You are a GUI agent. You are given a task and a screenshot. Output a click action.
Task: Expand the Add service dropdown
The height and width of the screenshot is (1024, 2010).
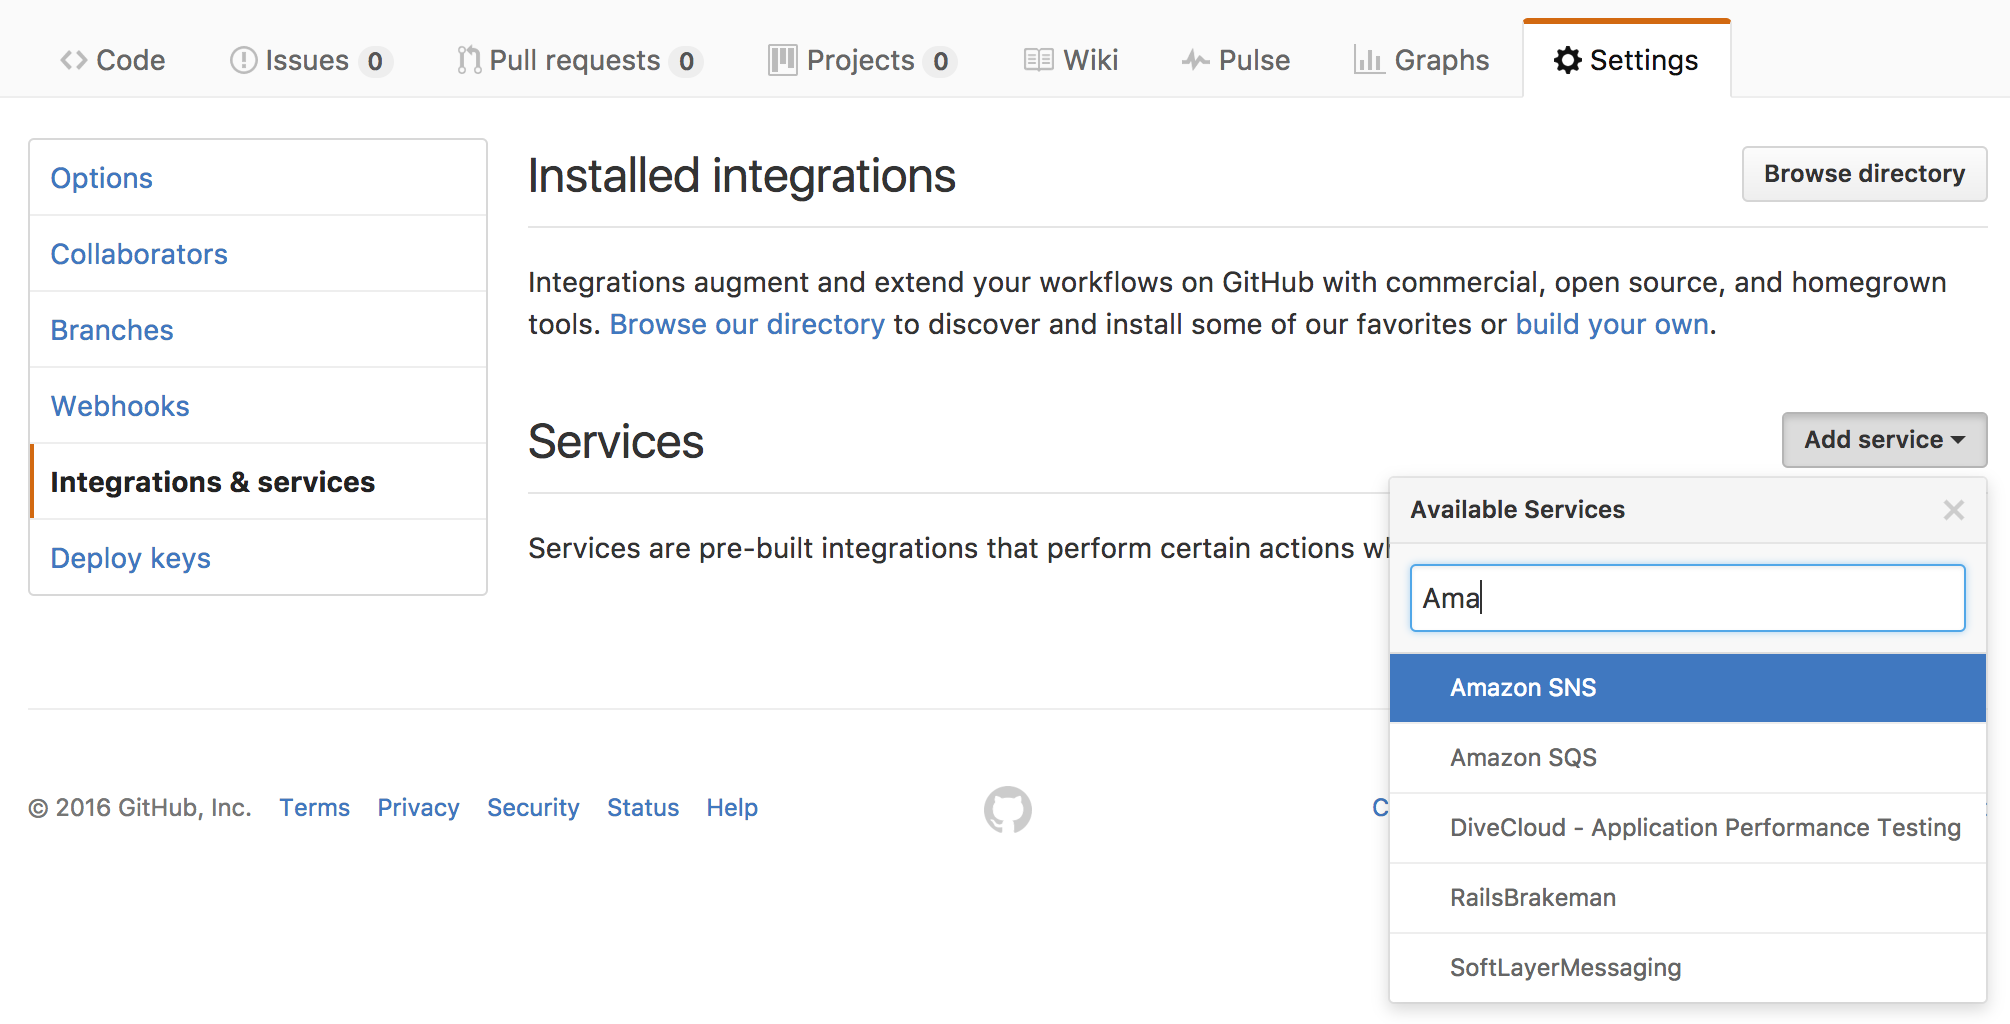[x=1884, y=440]
